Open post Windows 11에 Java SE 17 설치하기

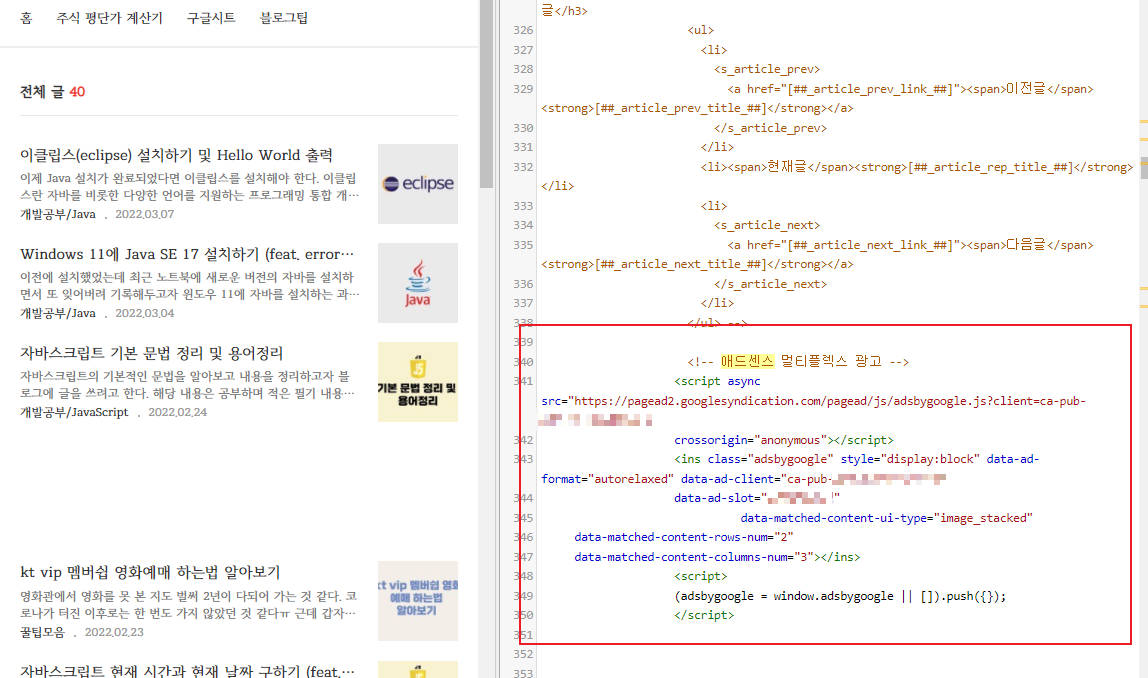click(187, 254)
